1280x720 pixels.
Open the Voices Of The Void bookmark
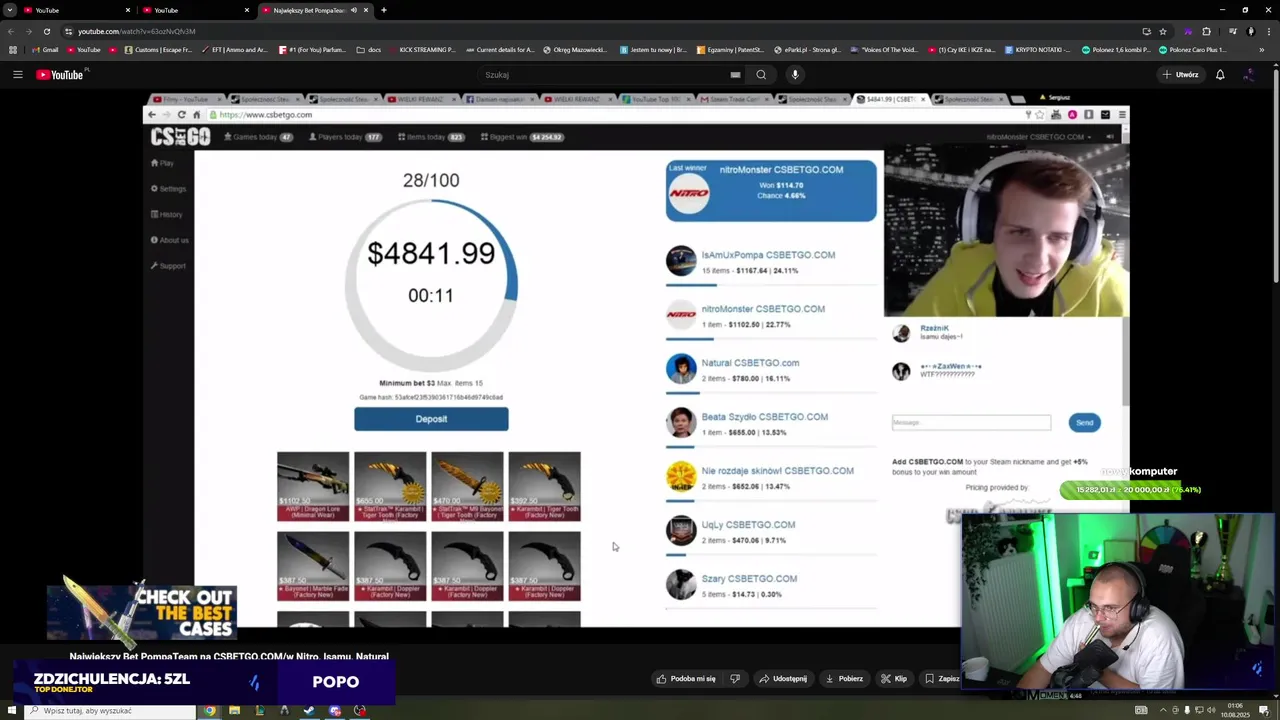click(883, 49)
